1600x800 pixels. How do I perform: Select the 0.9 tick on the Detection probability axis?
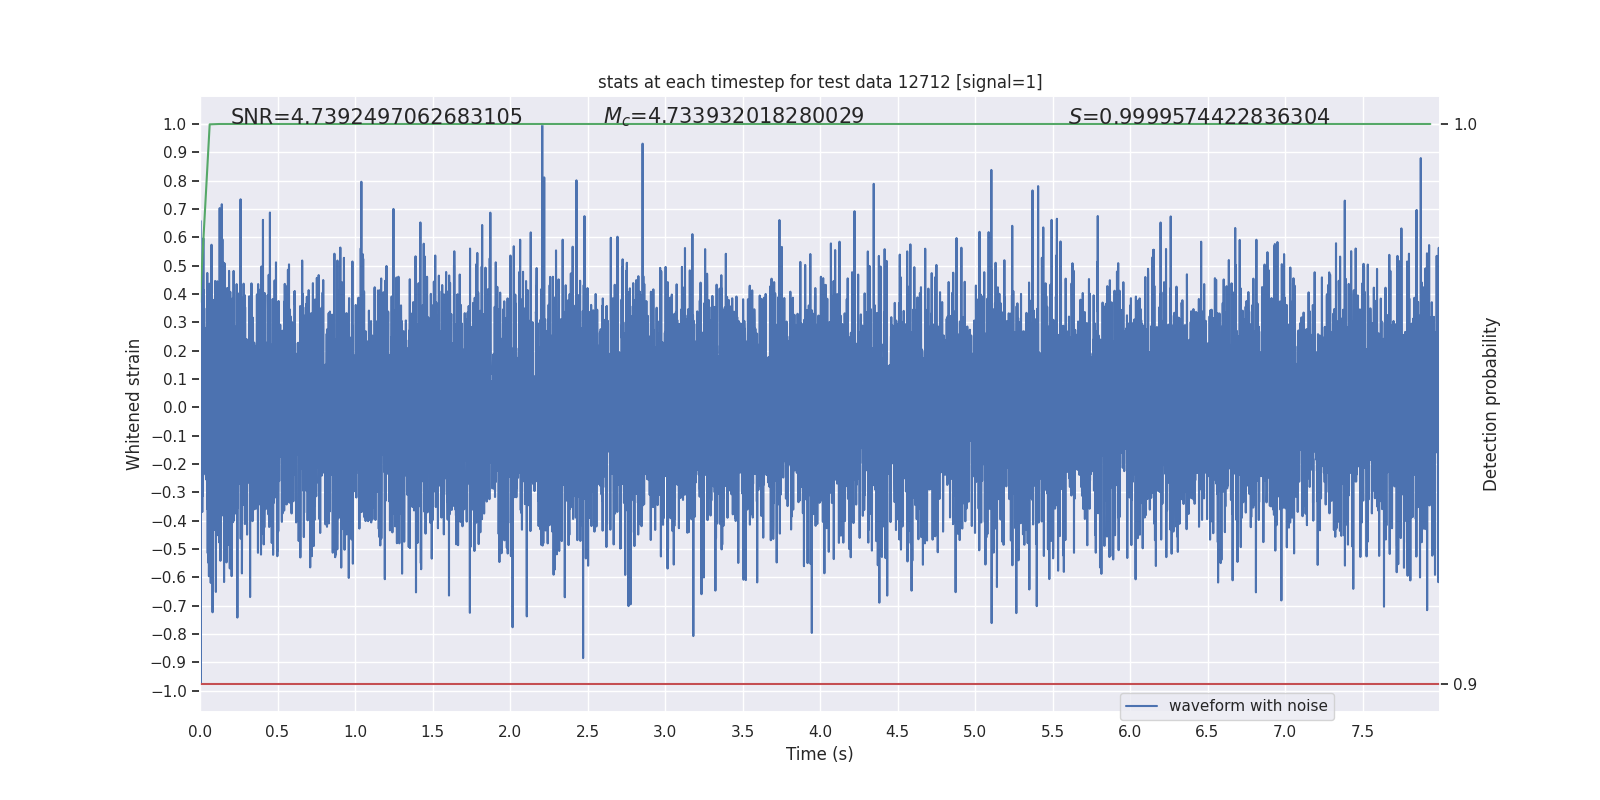[1465, 684]
